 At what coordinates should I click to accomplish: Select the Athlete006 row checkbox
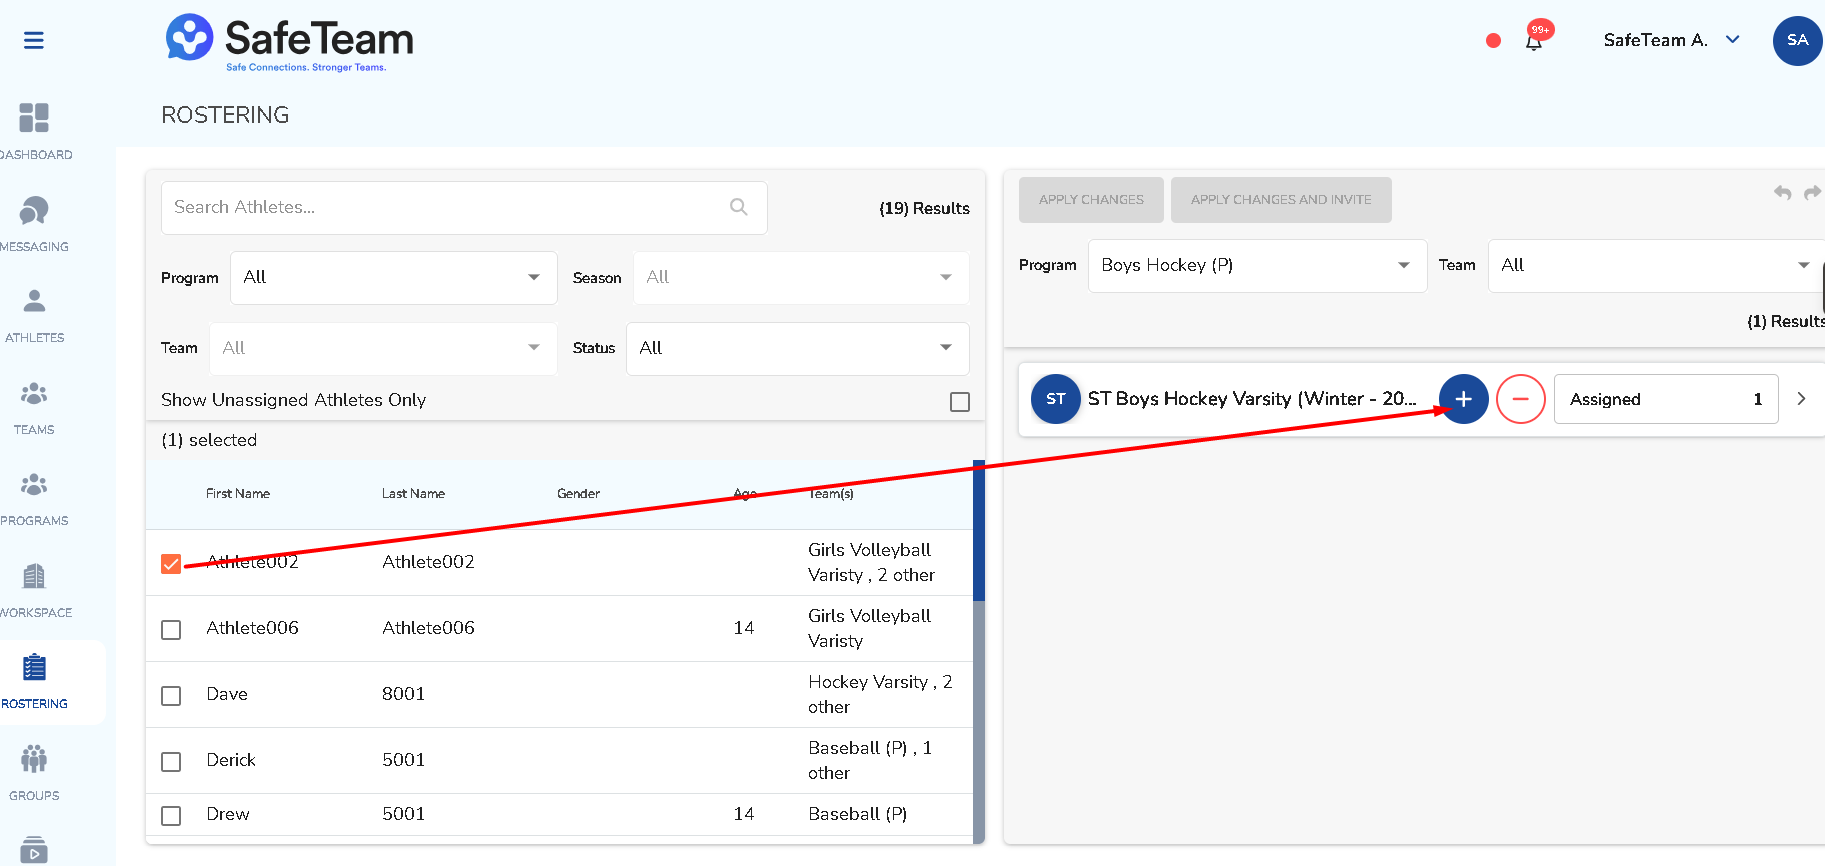tap(171, 630)
